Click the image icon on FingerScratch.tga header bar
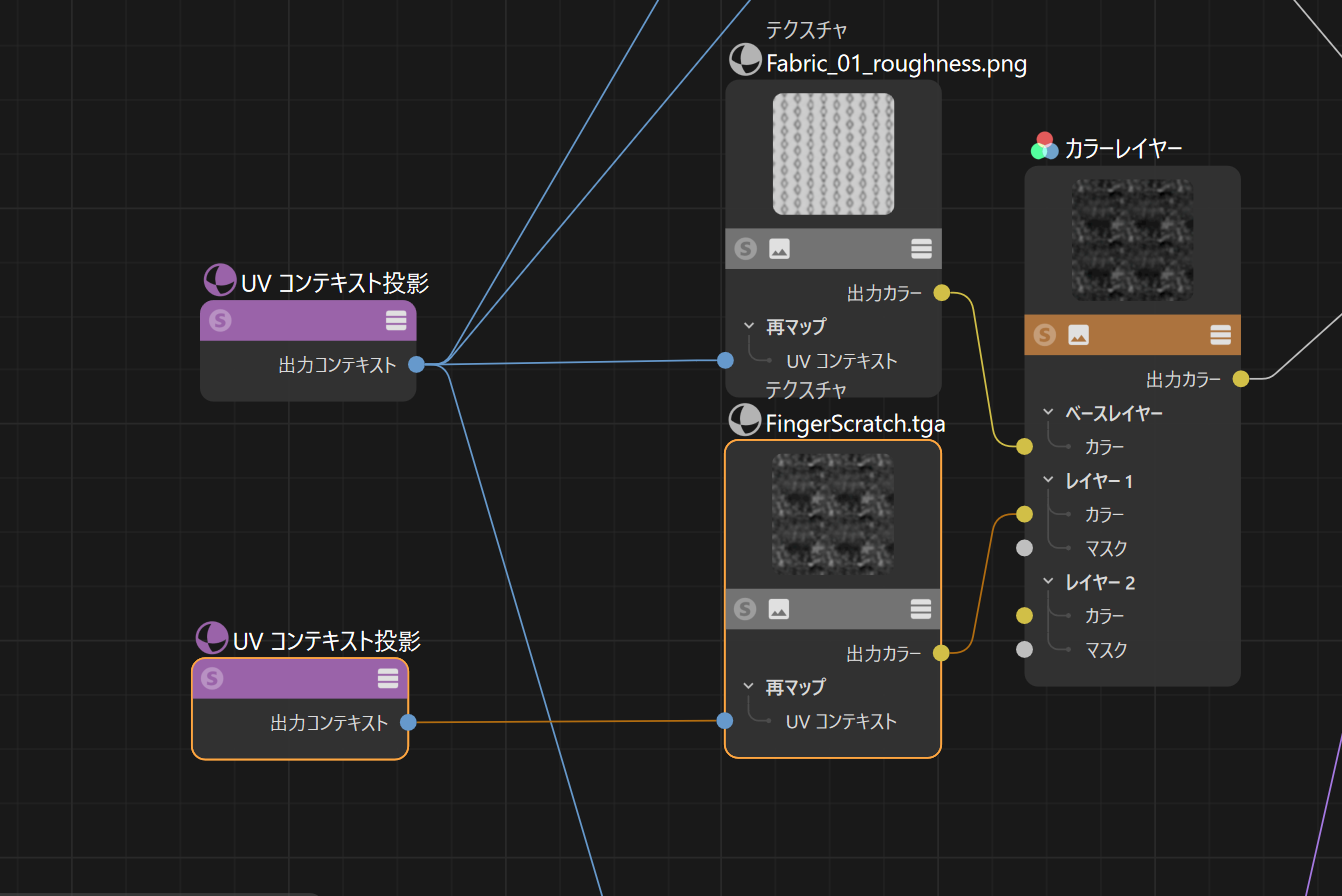Image resolution: width=1342 pixels, height=896 pixels. tap(778, 609)
